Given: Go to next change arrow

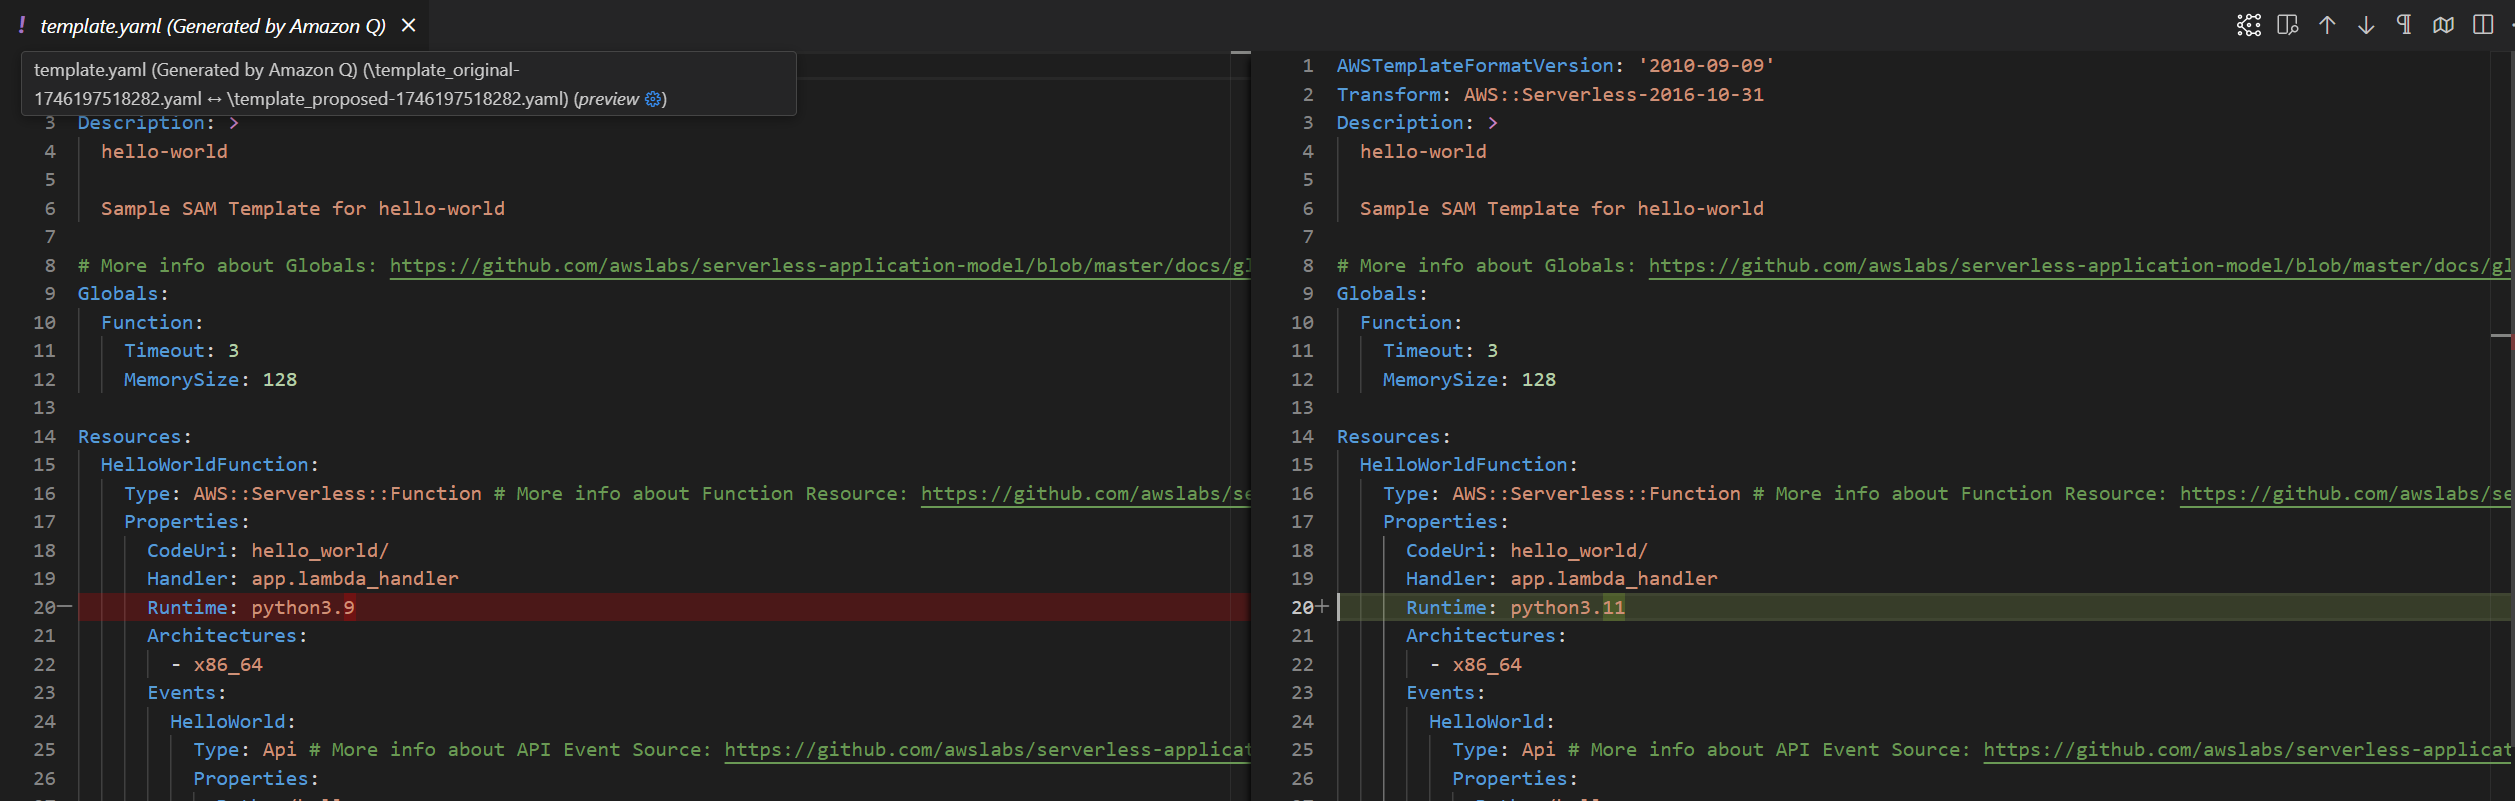Looking at the screenshot, I should tap(2366, 25).
